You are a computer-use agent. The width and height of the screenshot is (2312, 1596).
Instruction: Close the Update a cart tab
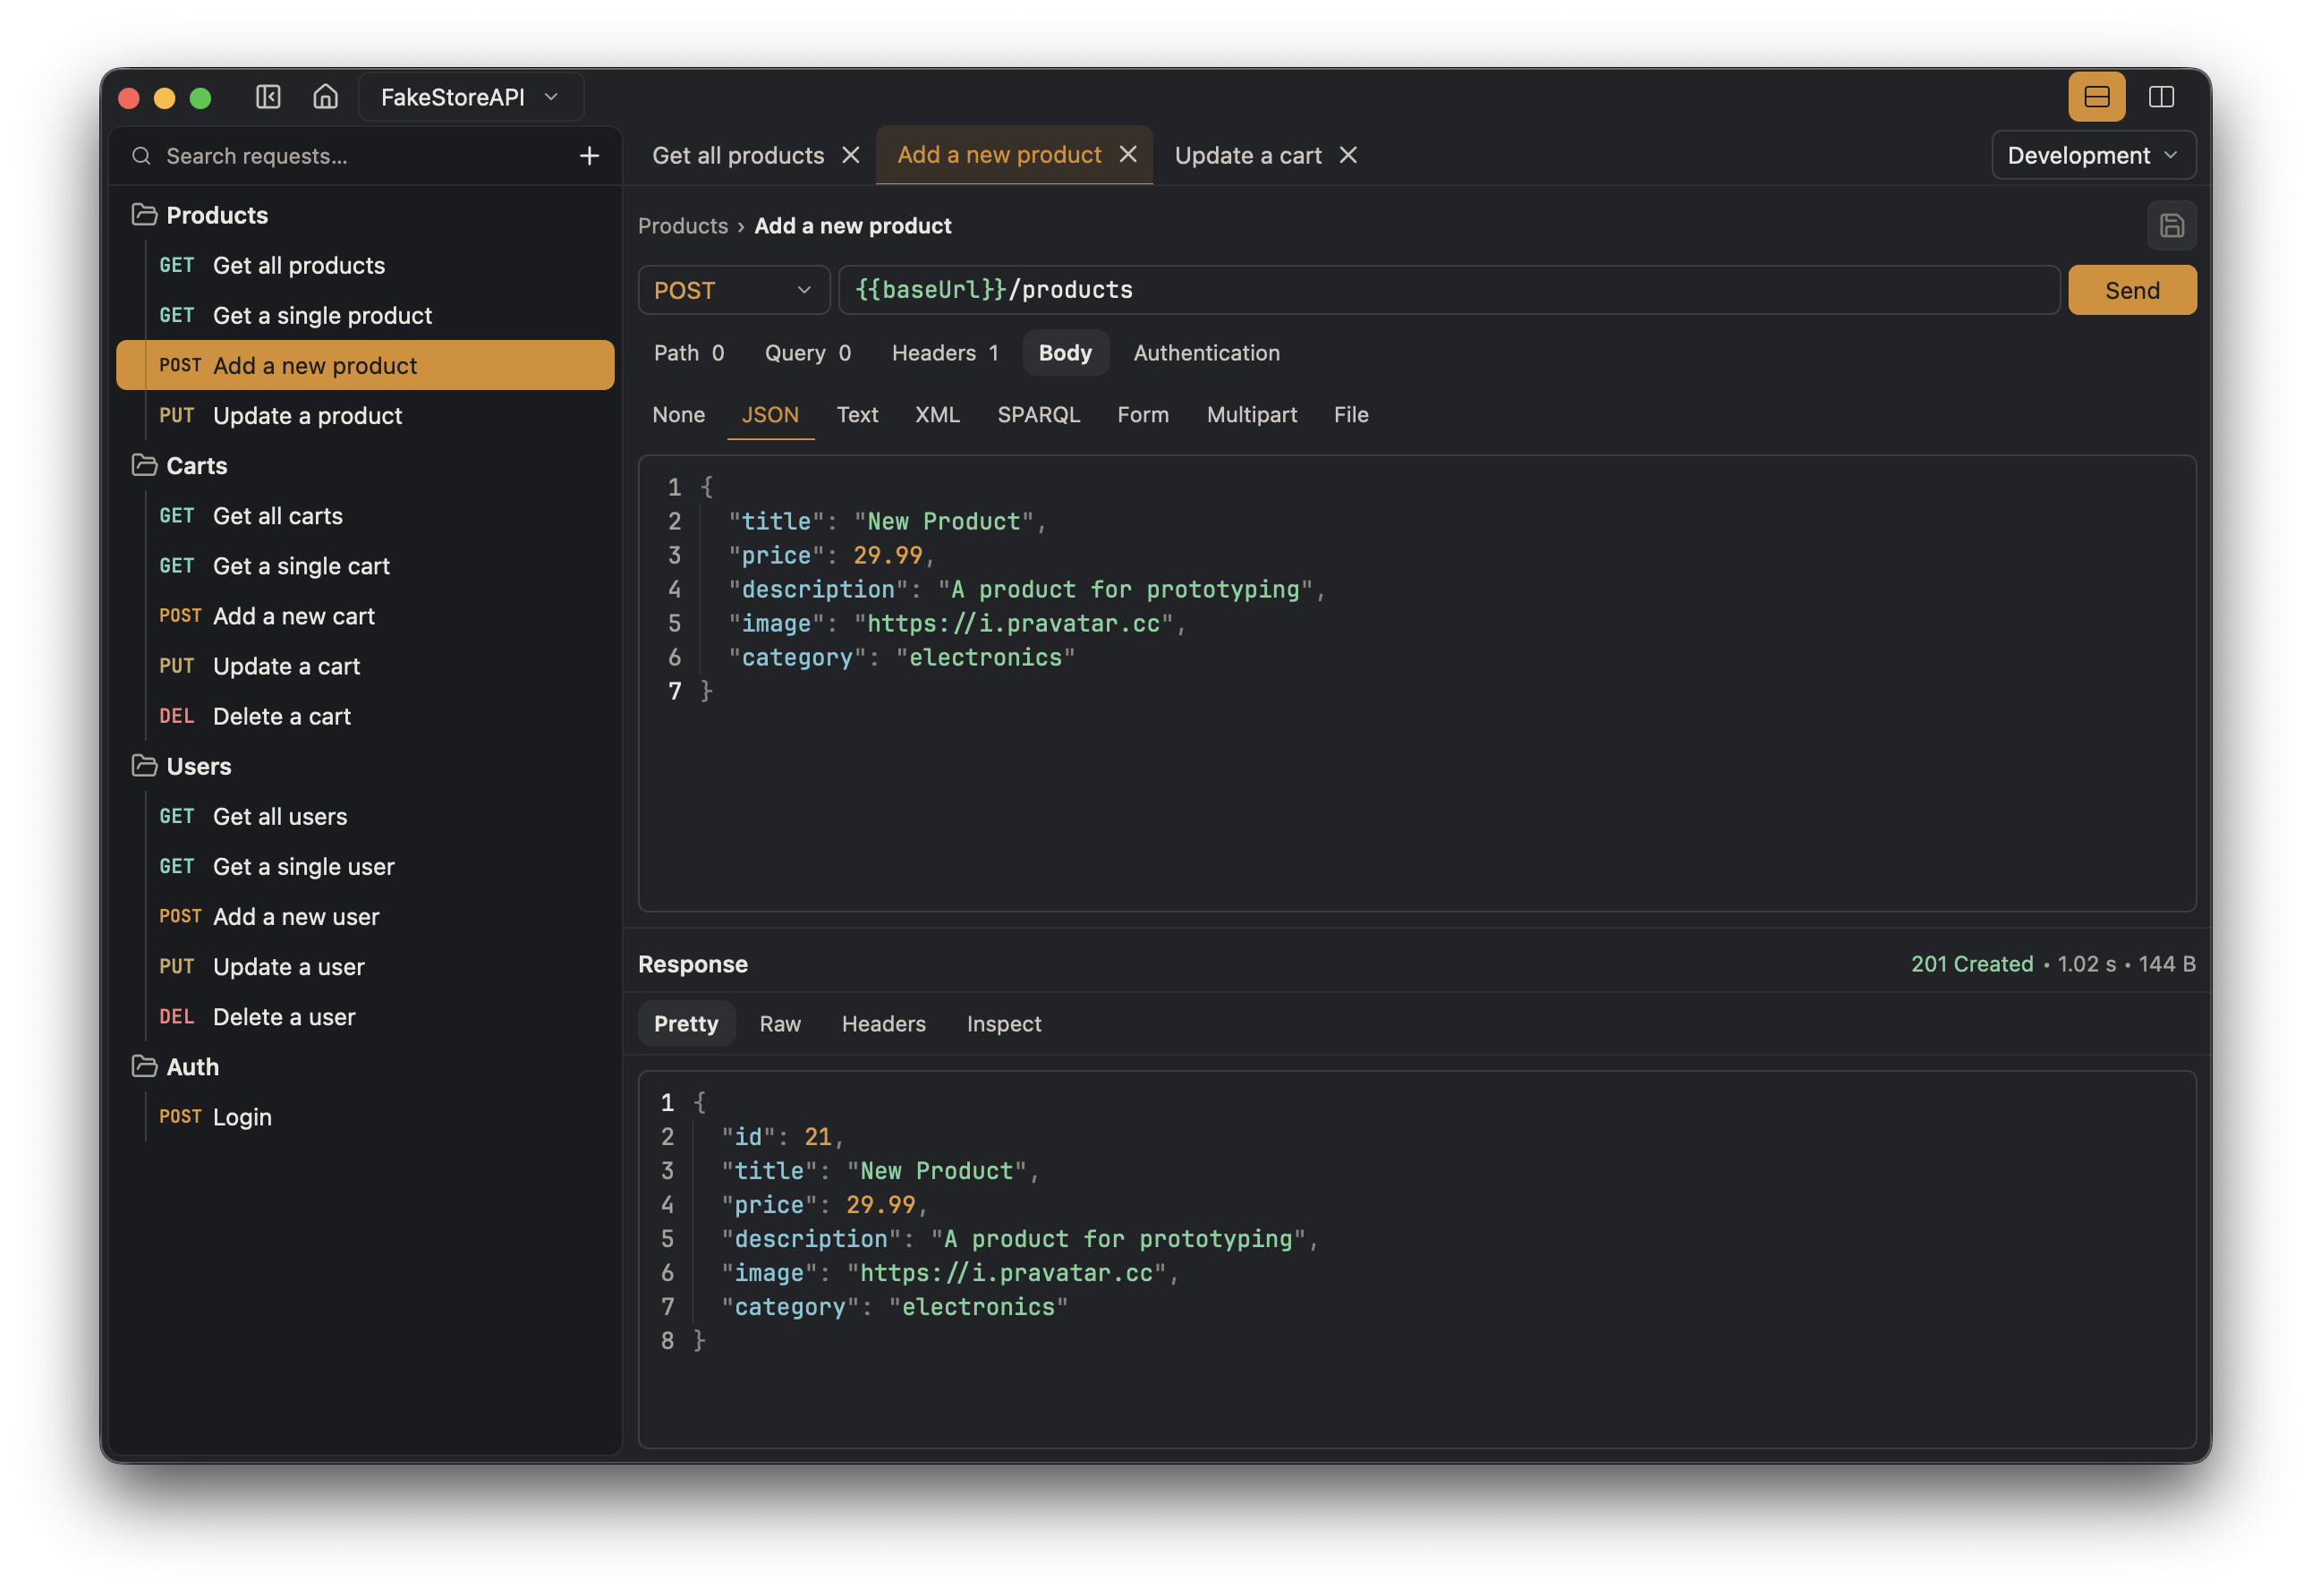click(1348, 155)
